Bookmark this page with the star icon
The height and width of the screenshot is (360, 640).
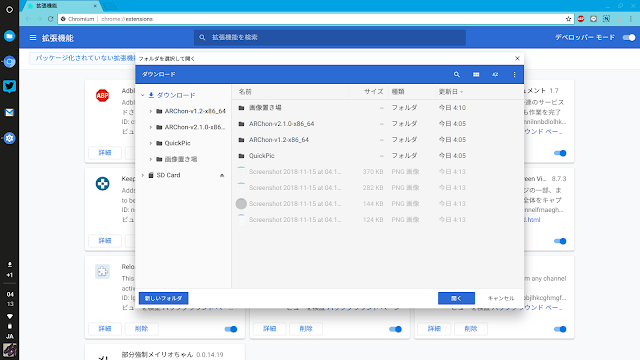click(x=568, y=19)
